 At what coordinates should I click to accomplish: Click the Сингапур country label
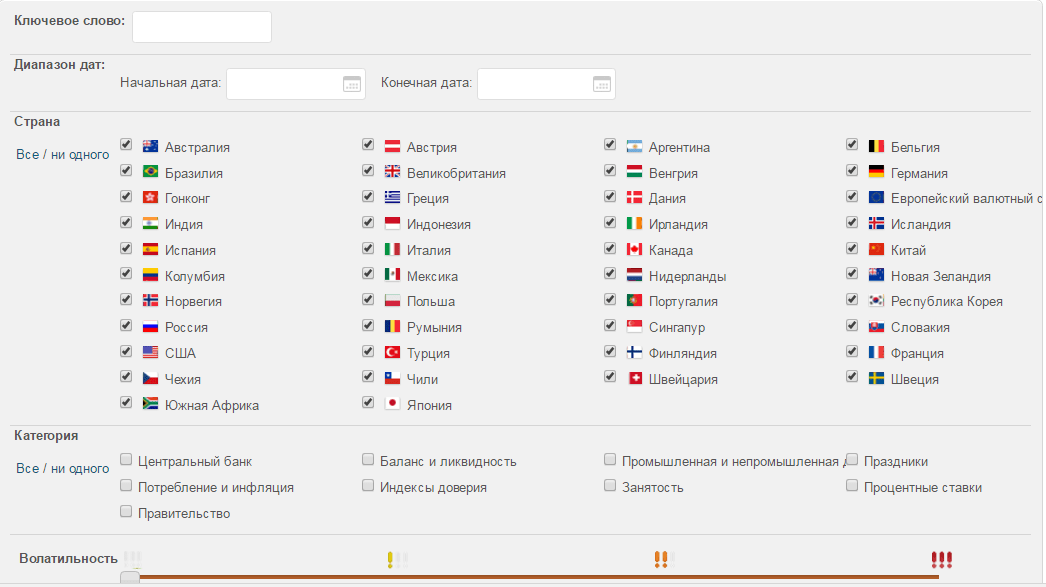[x=677, y=328]
